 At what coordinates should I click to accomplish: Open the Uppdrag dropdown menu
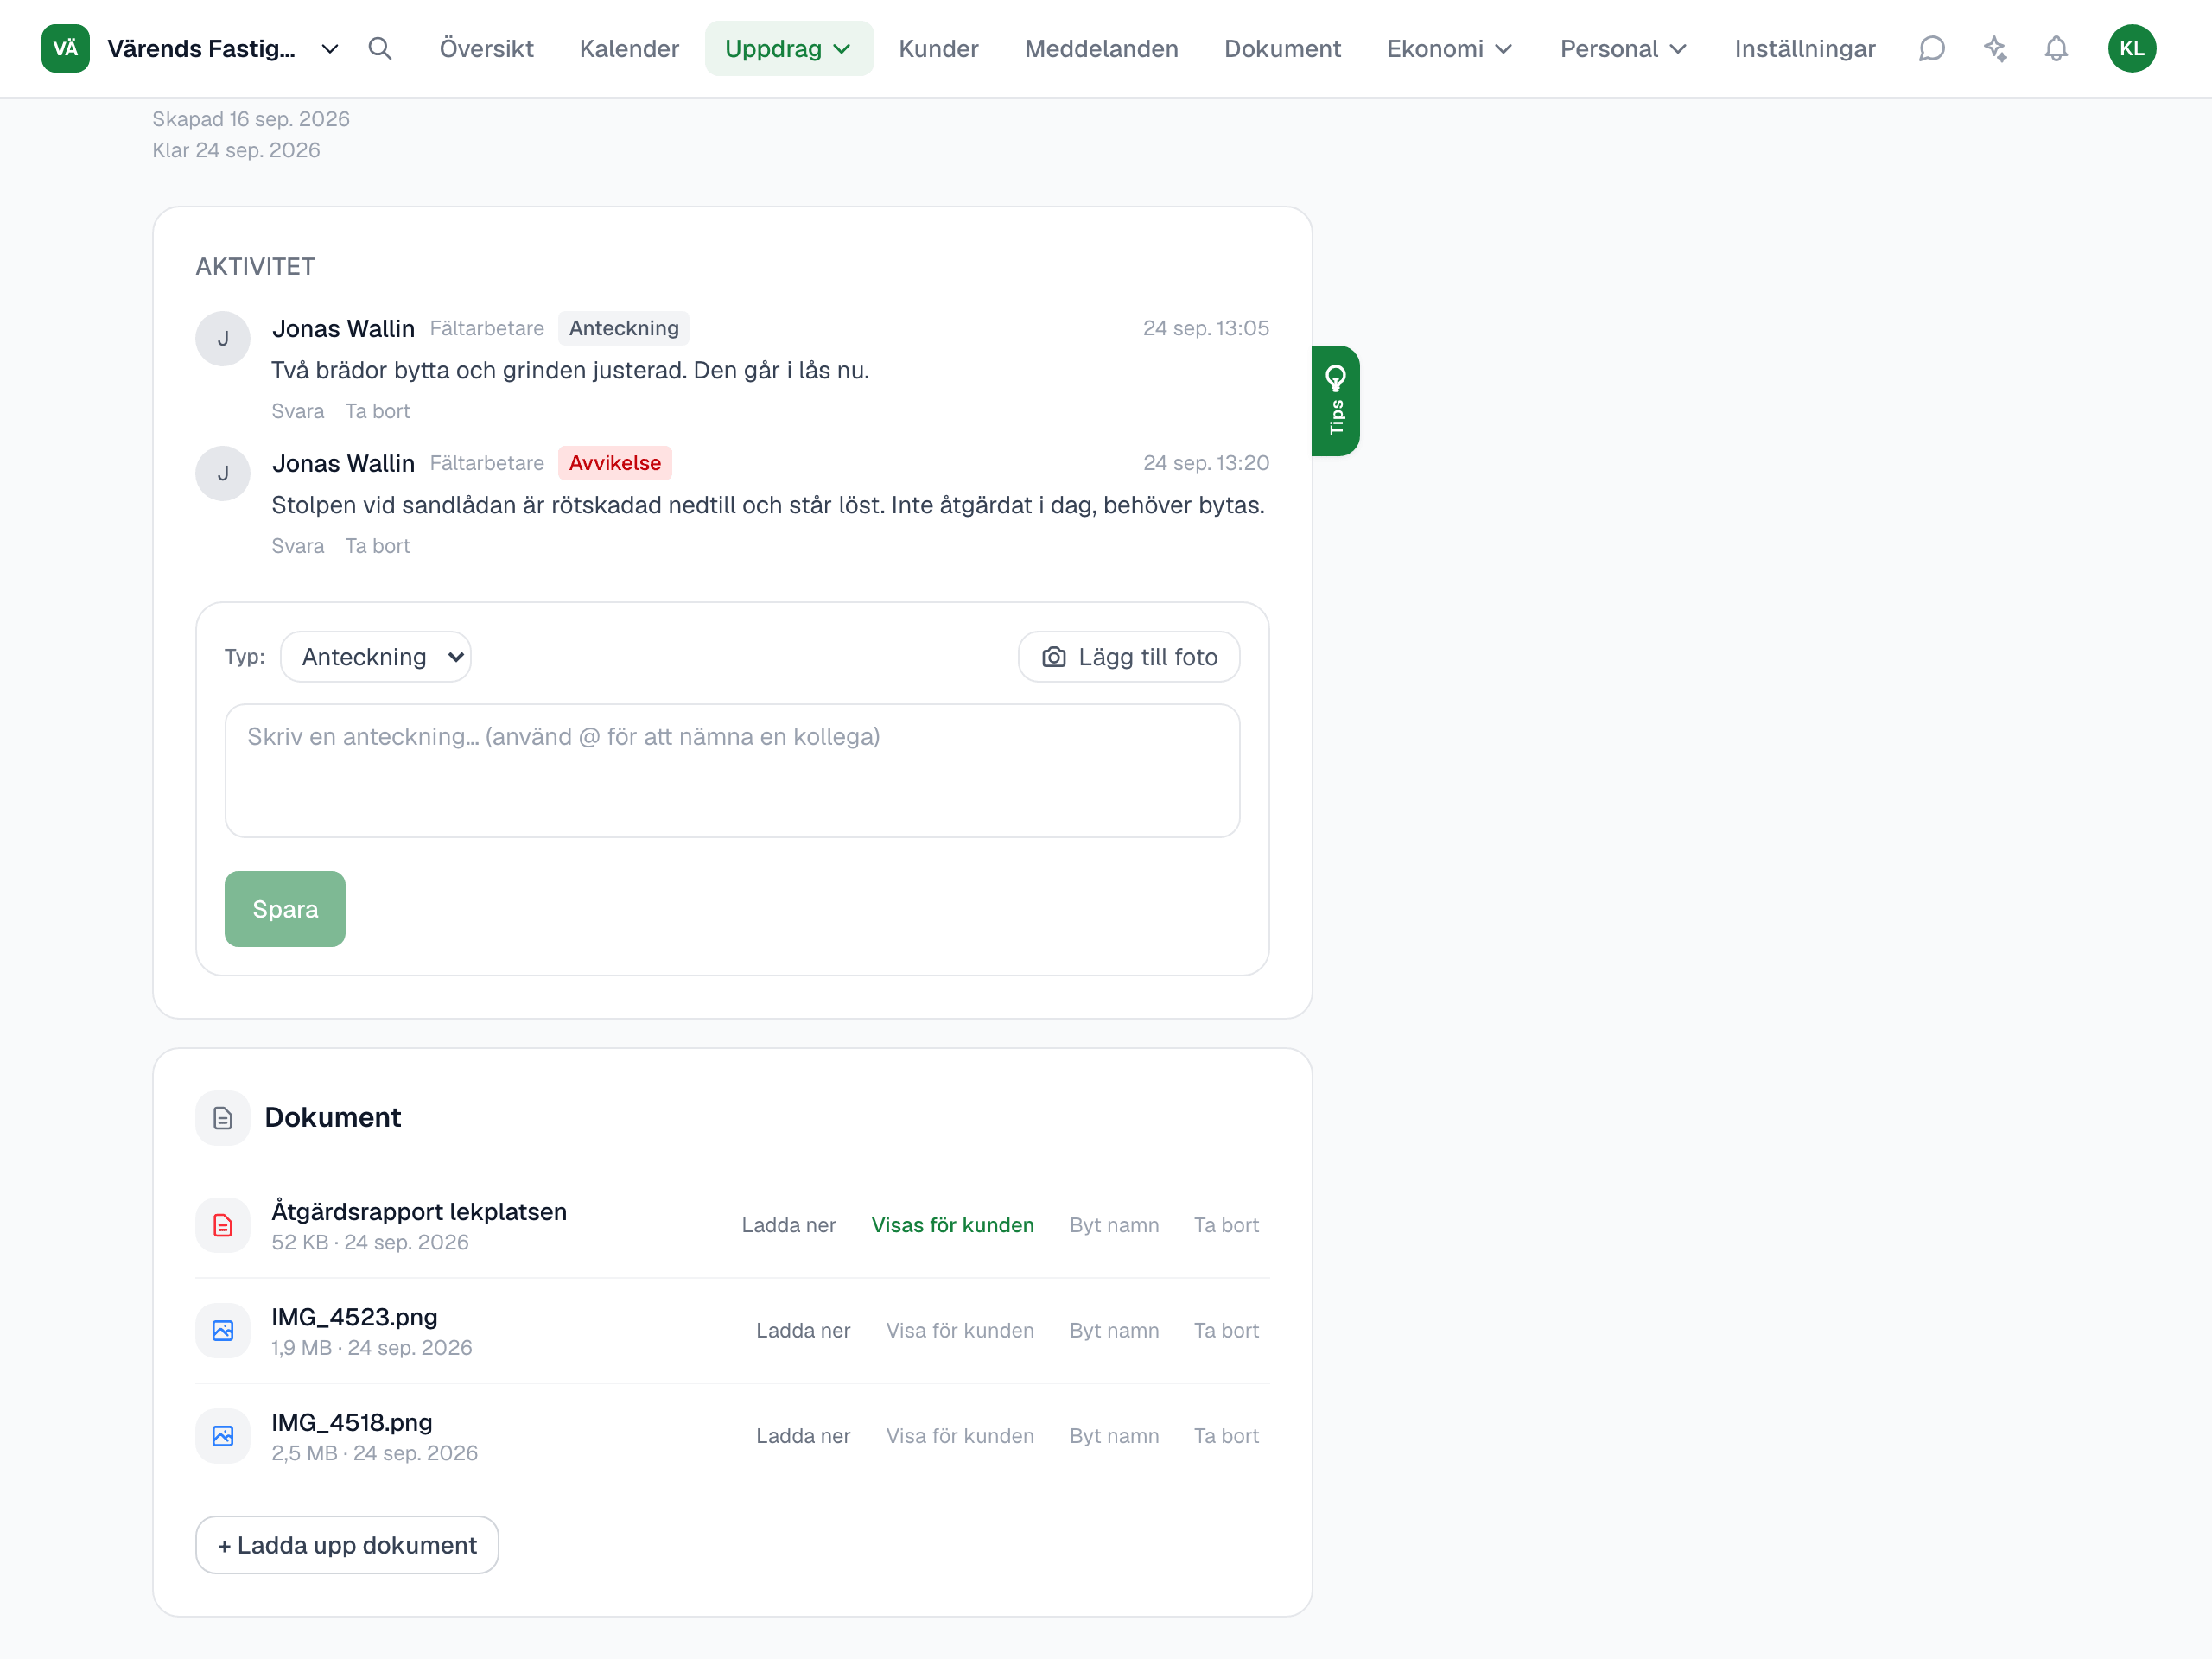coord(788,48)
